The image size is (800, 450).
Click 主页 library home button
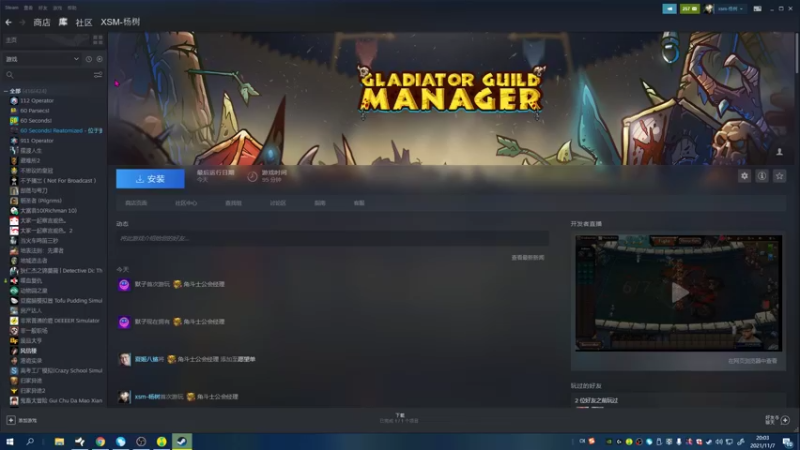46,40
